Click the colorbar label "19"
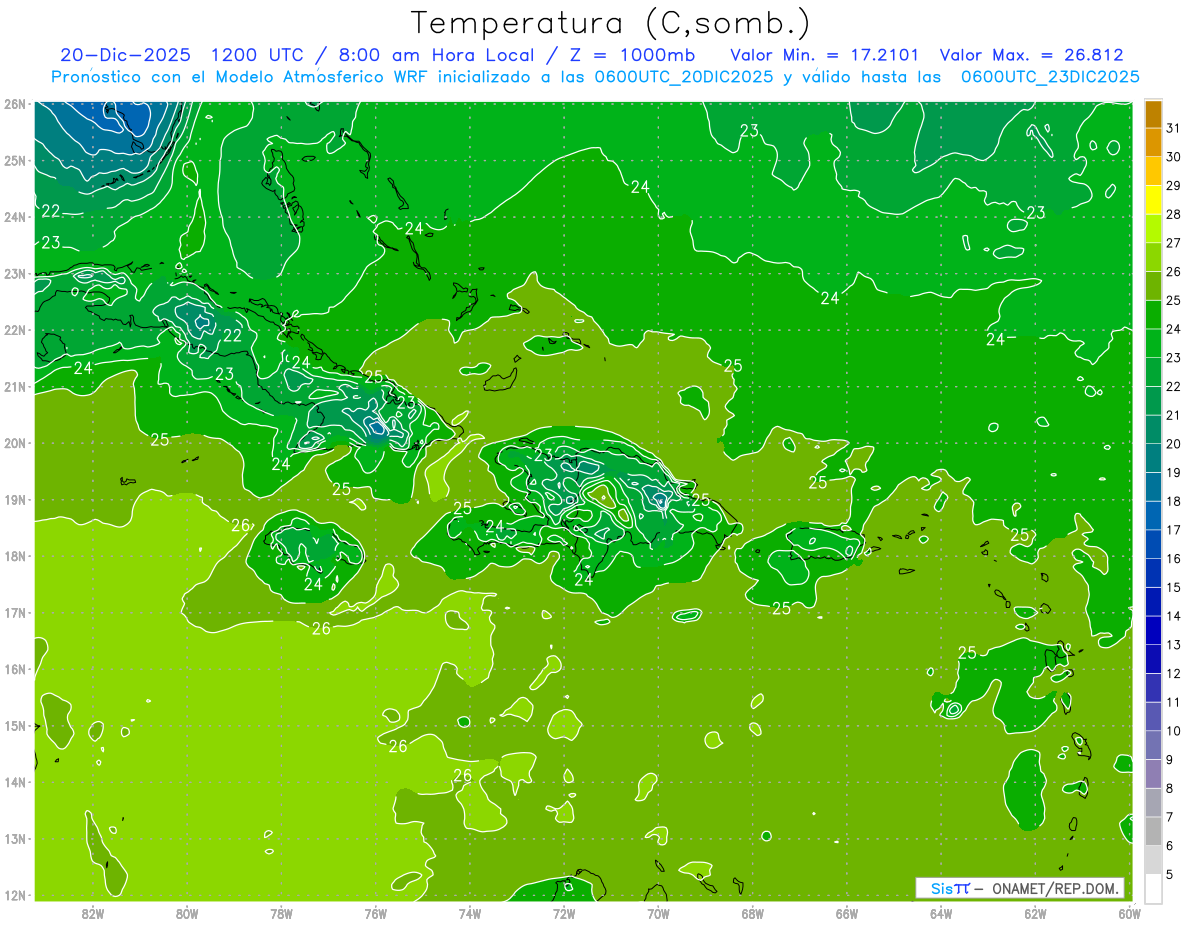Image resolution: width=1200 pixels, height=927 pixels. point(1173,472)
